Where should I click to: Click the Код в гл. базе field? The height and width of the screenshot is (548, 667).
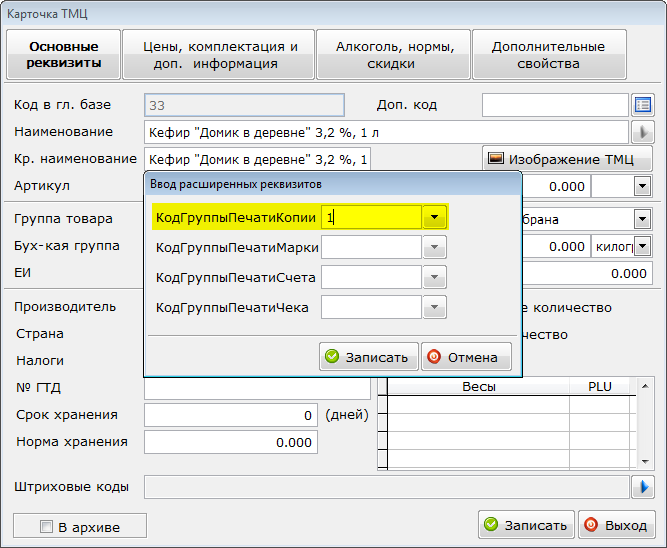click(x=244, y=105)
